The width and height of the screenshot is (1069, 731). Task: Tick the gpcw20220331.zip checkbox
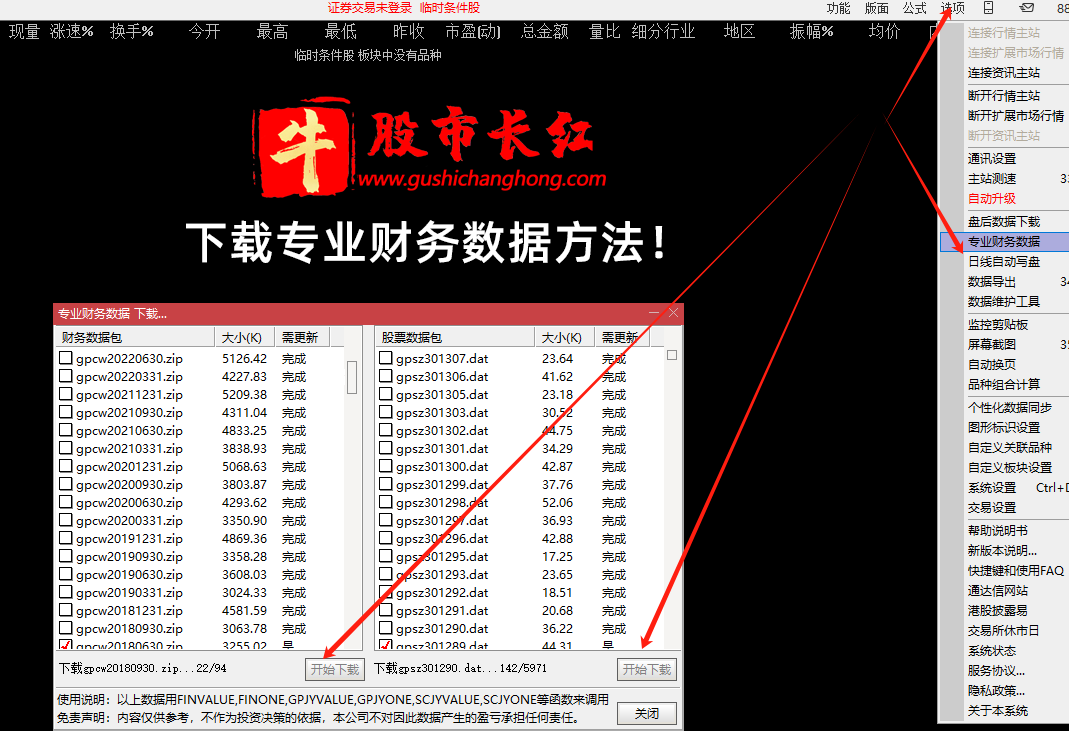point(65,376)
